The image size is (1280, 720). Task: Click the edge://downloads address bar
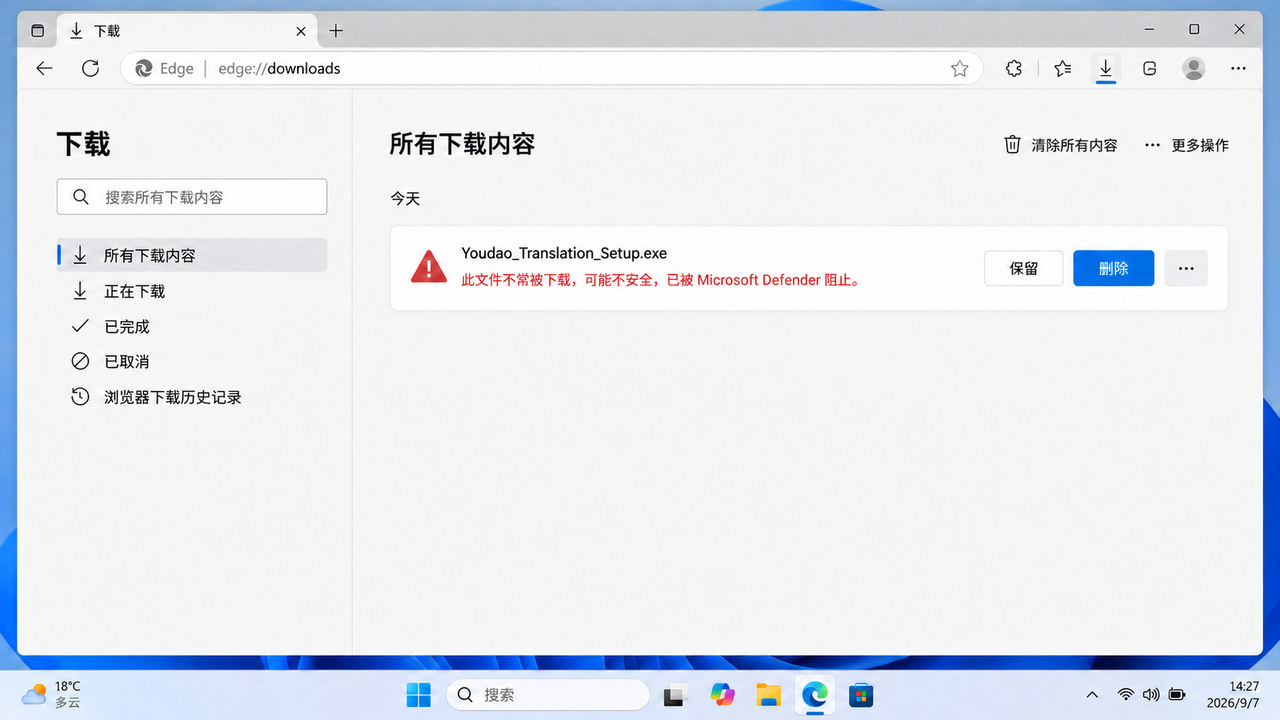coord(552,68)
